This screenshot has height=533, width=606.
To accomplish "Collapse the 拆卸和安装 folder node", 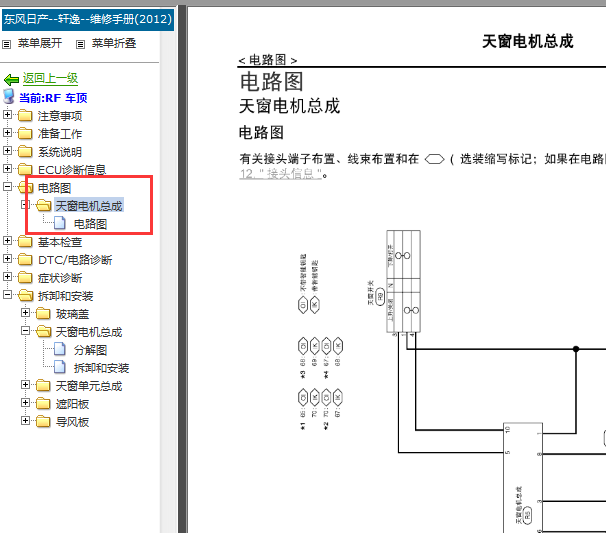I will point(7,295).
